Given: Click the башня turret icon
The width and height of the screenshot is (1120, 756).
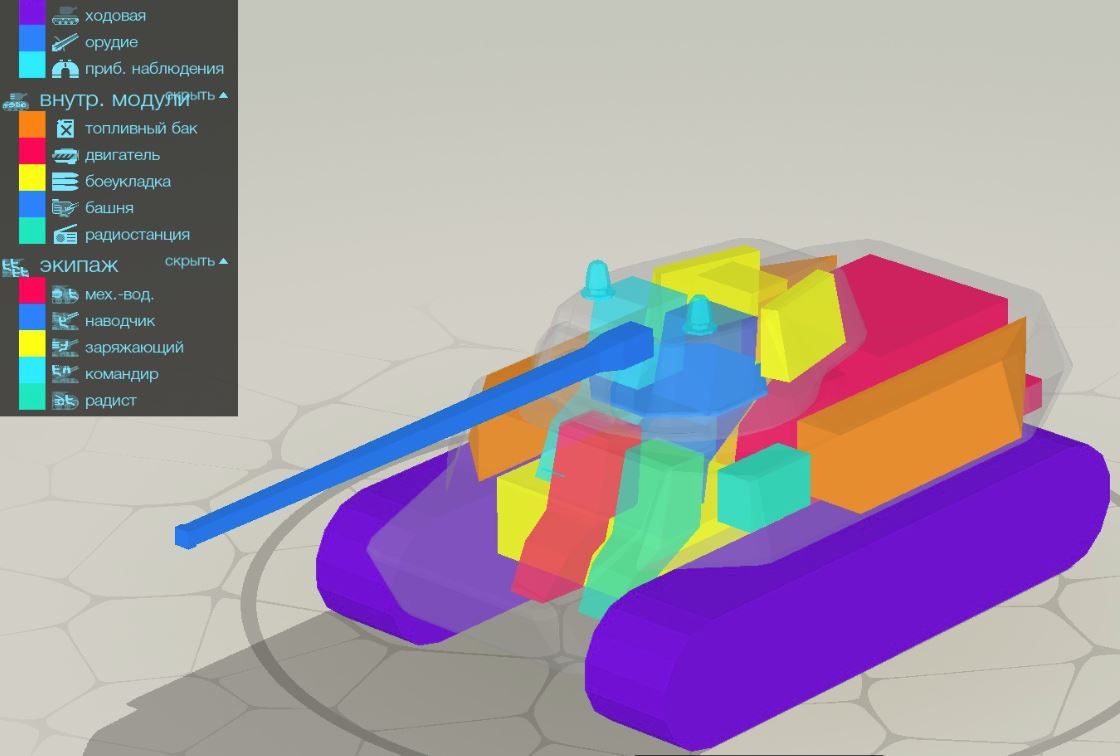Looking at the screenshot, I should click(65, 208).
